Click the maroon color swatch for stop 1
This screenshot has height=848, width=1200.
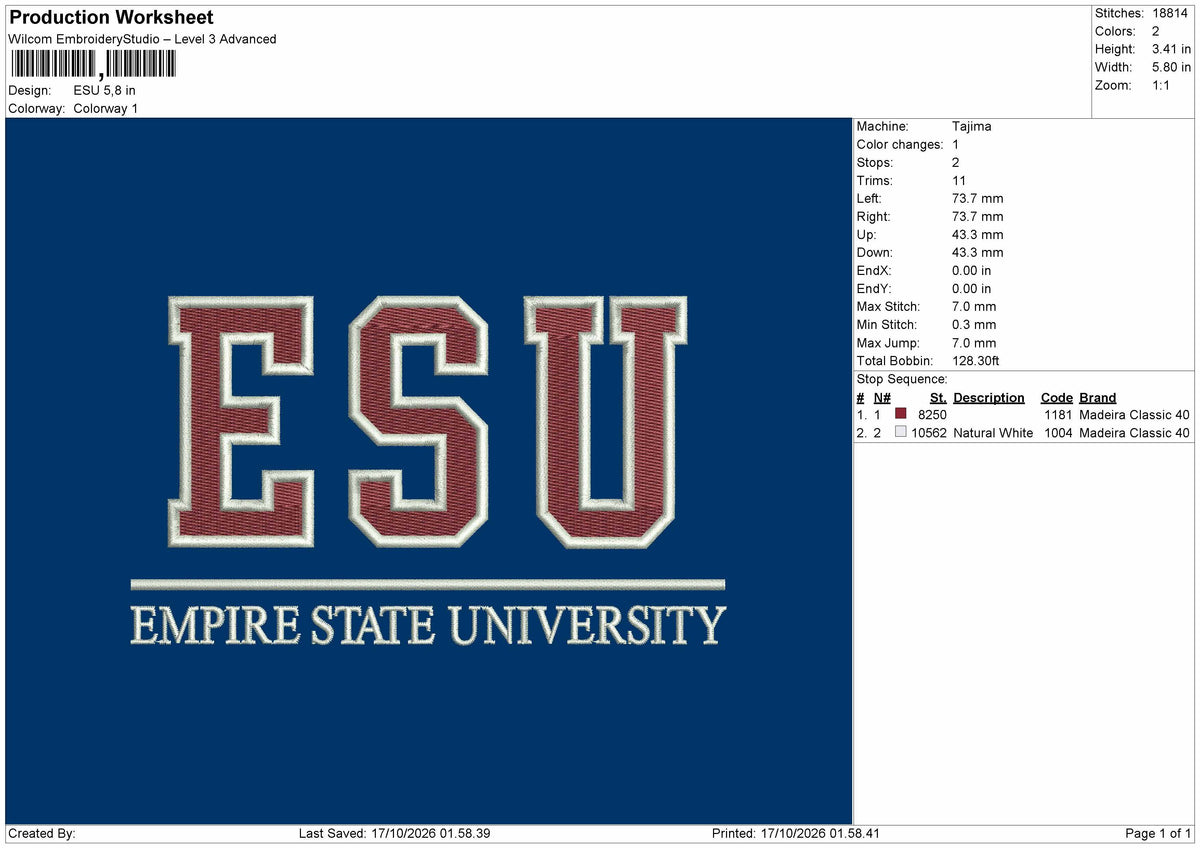[901, 414]
